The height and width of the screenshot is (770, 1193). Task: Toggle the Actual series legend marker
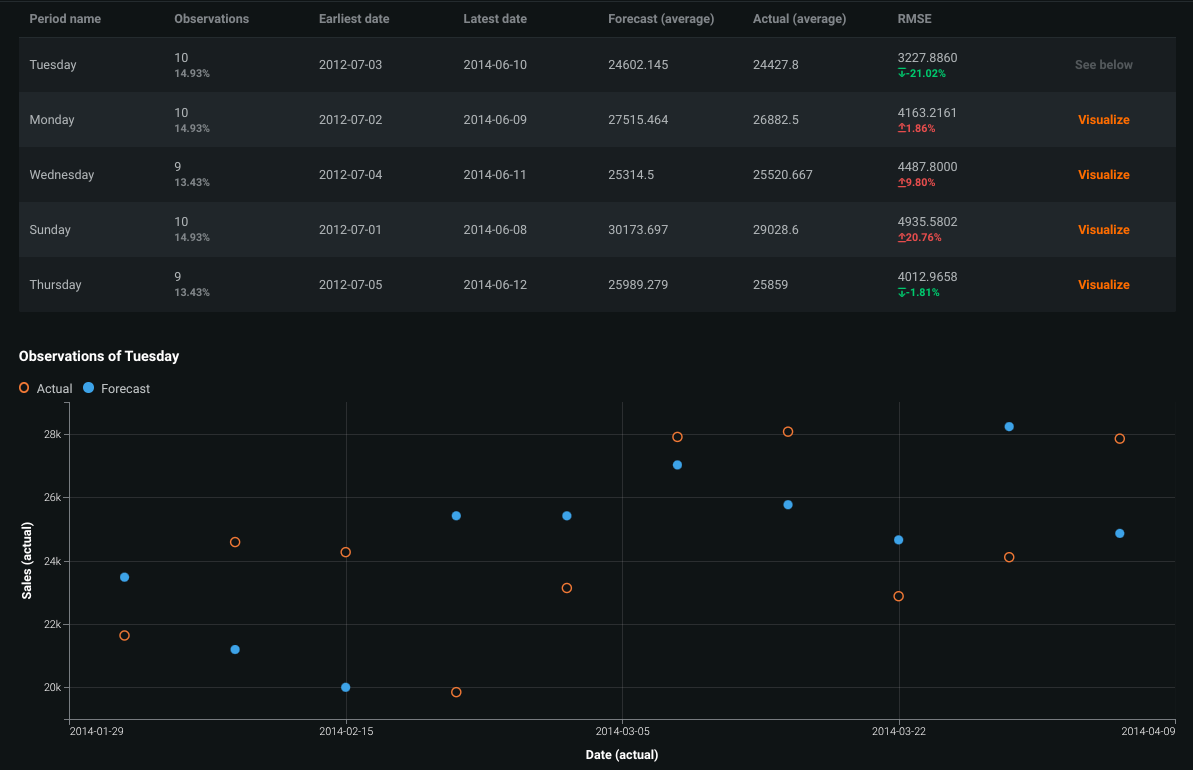(24, 388)
